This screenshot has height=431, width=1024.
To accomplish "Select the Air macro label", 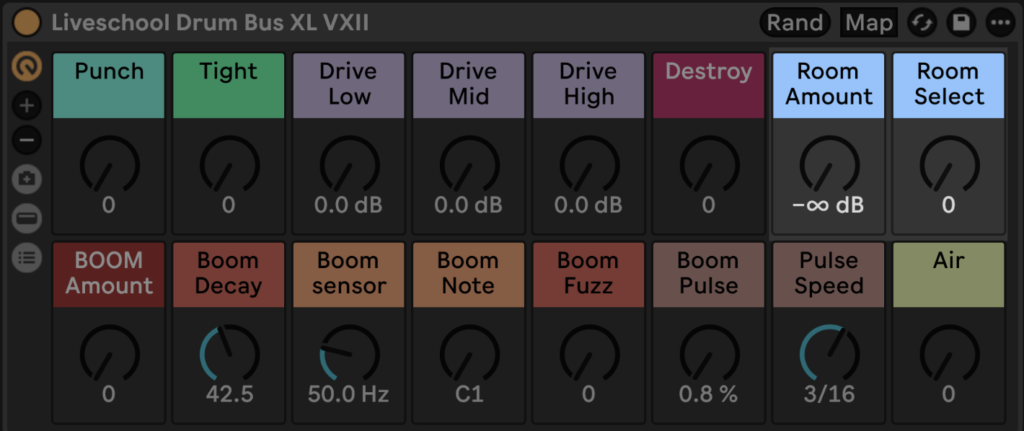I will click(949, 275).
